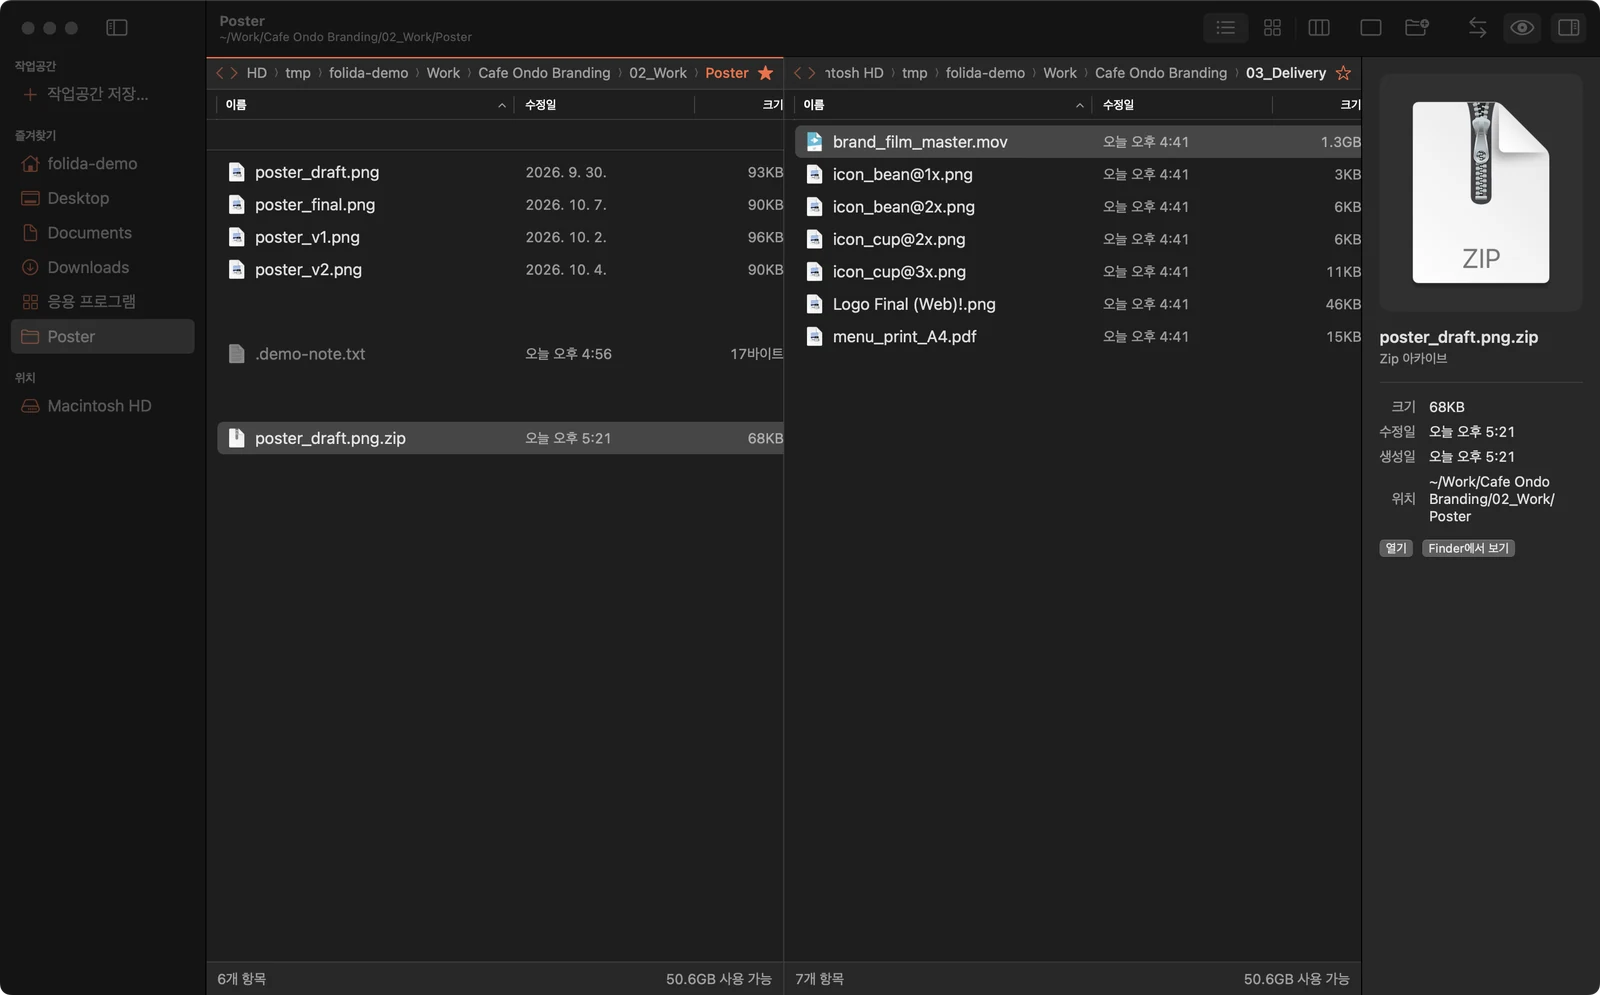Toggle the sidebar panel icon
The height and width of the screenshot is (995, 1600).
[117, 28]
